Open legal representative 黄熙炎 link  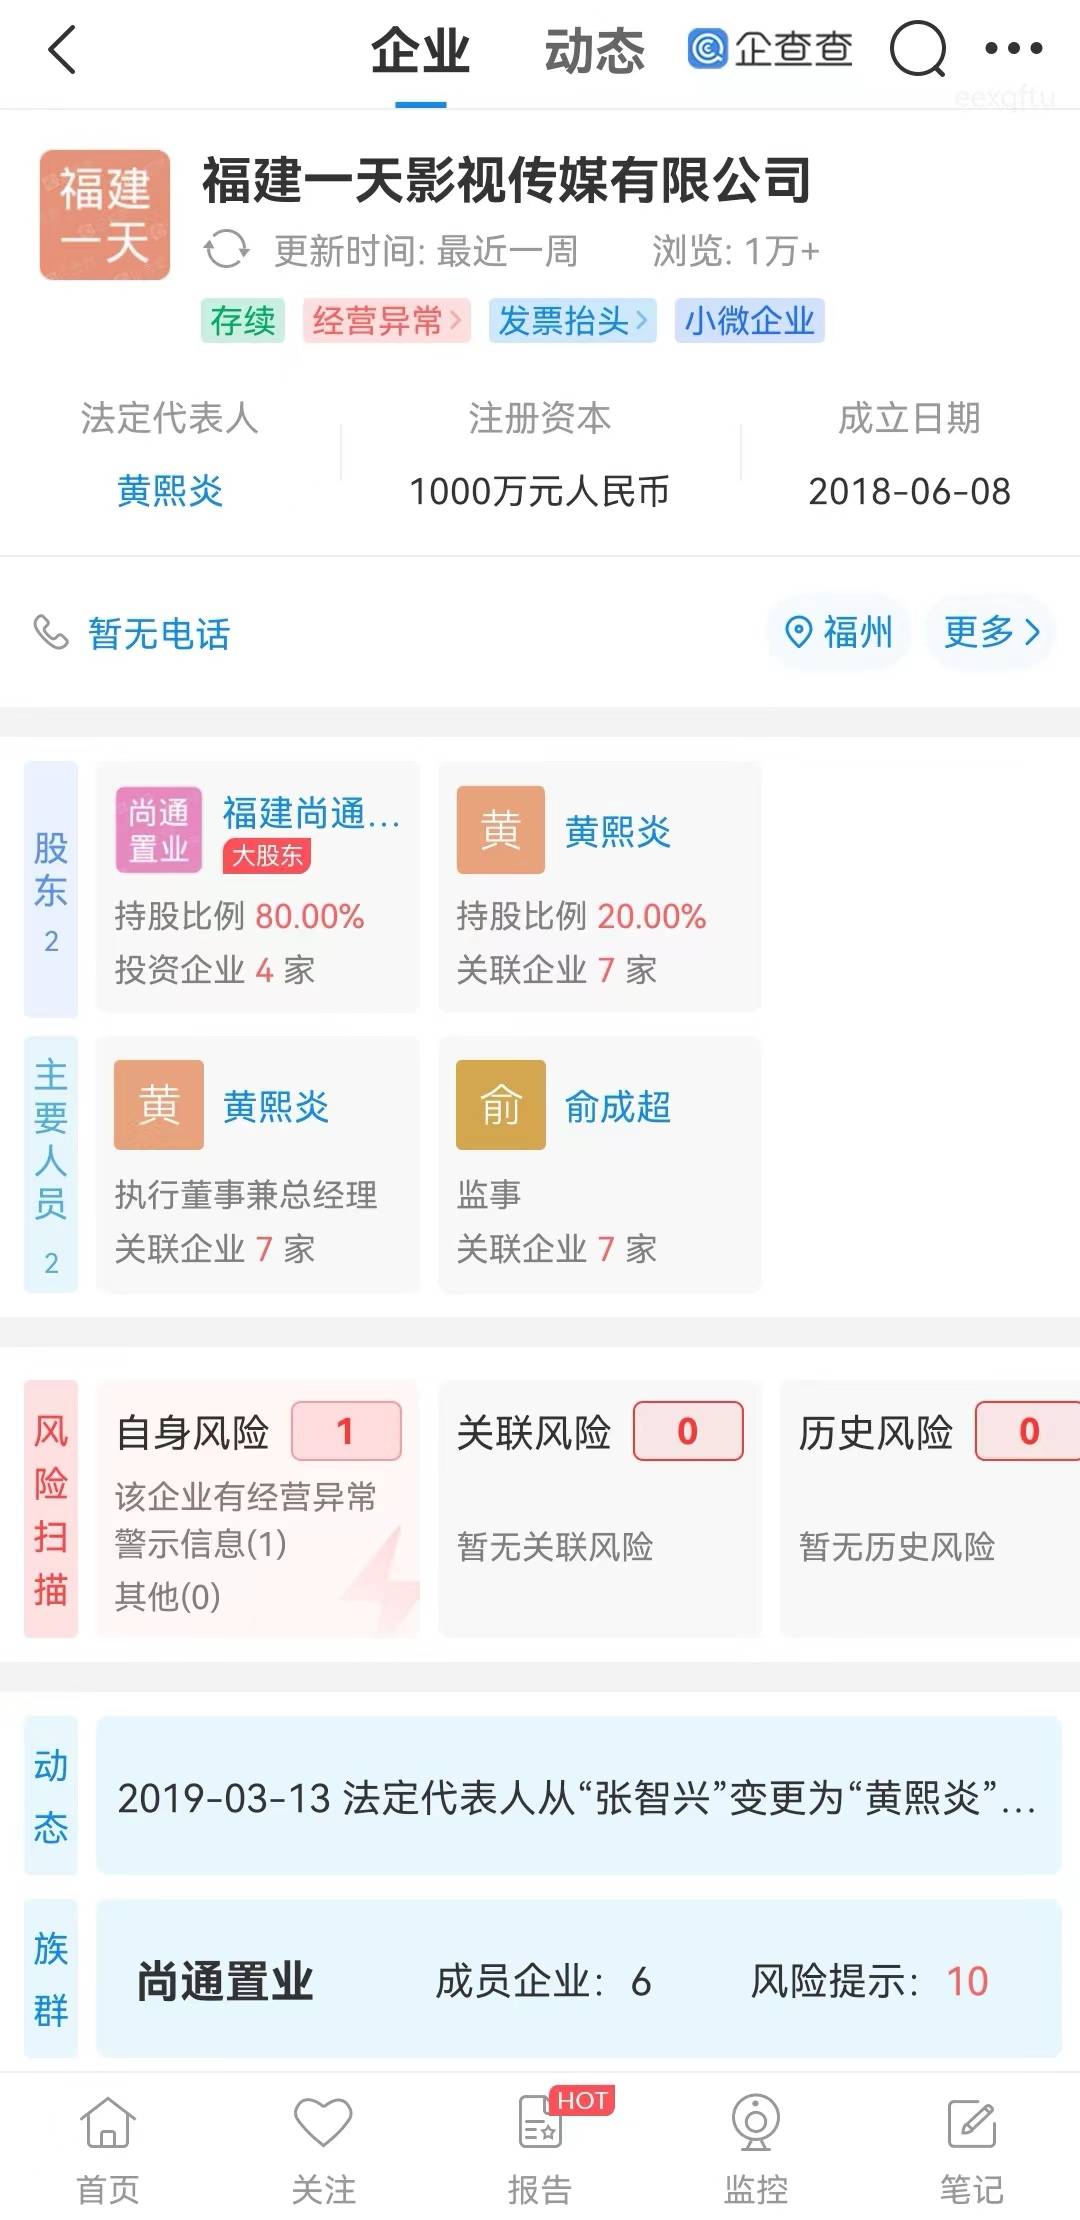(170, 491)
